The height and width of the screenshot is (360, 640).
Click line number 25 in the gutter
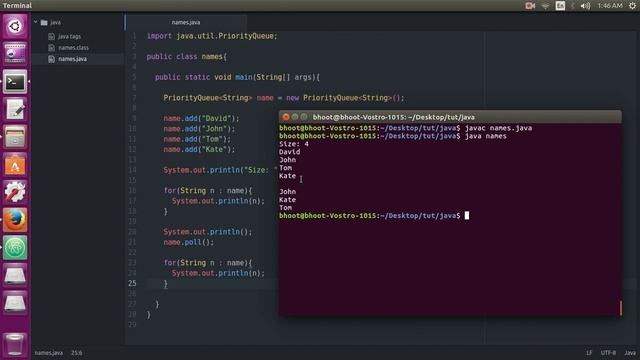click(x=132, y=283)
